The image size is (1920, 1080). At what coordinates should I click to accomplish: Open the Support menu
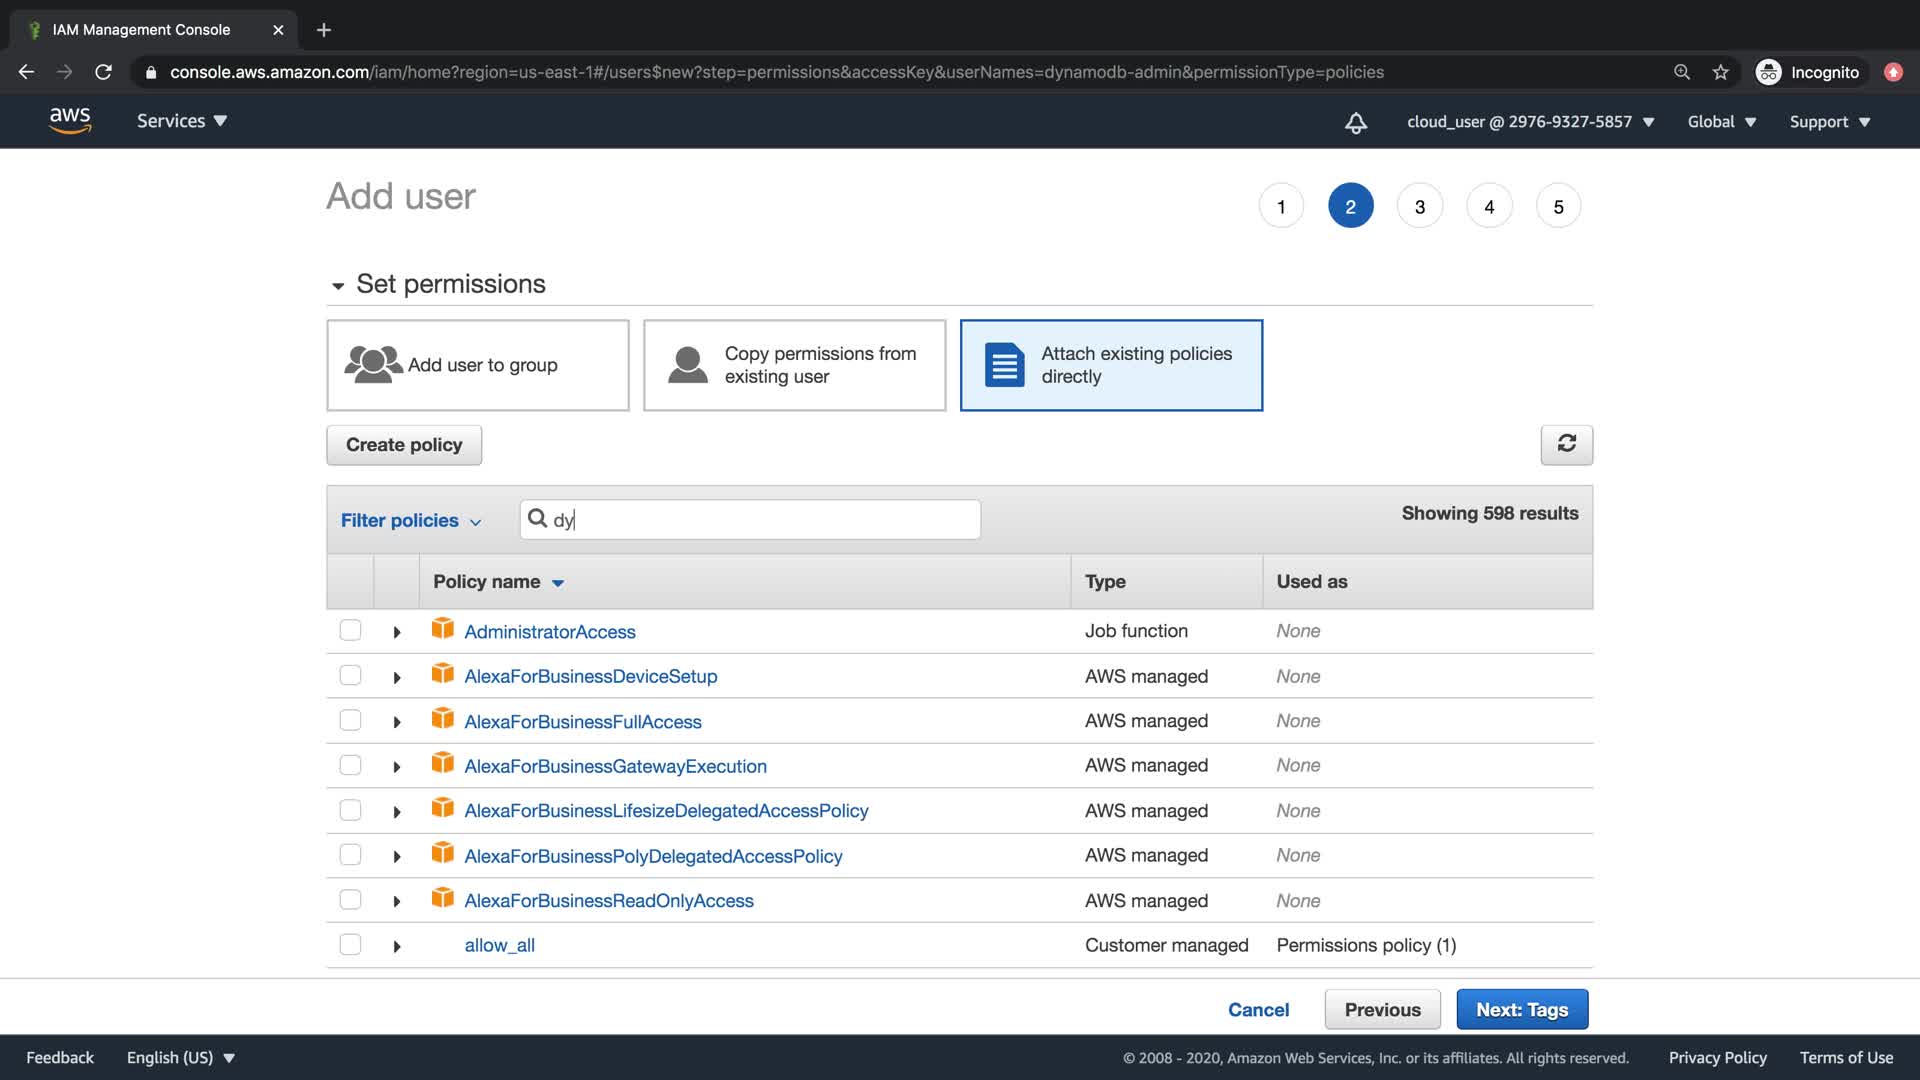[x=1829, y=122]
